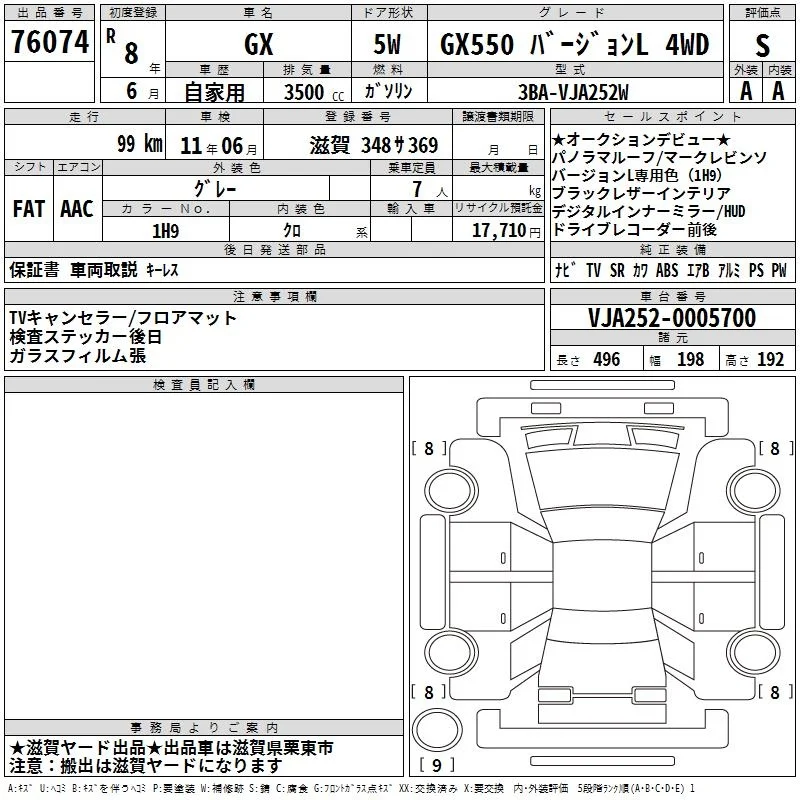Click the vehicle history value "自家用"
The width and height of the screenshot is (800, 800).
click(214, 92)
